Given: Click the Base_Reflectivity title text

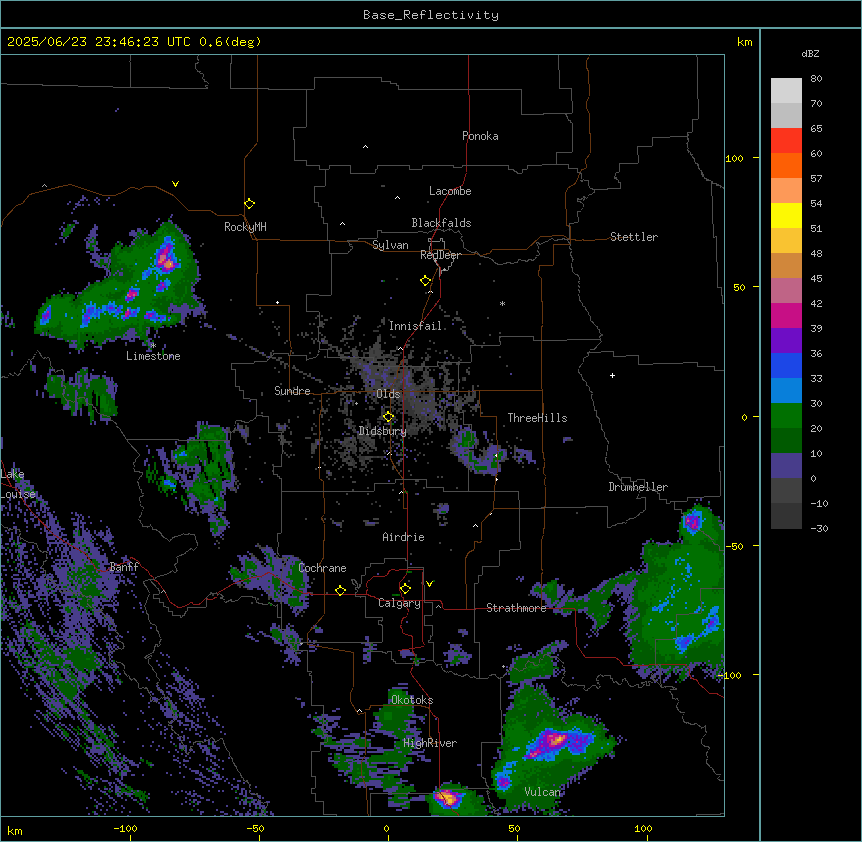Looking at the screenshot, I should tap(431, 15).
